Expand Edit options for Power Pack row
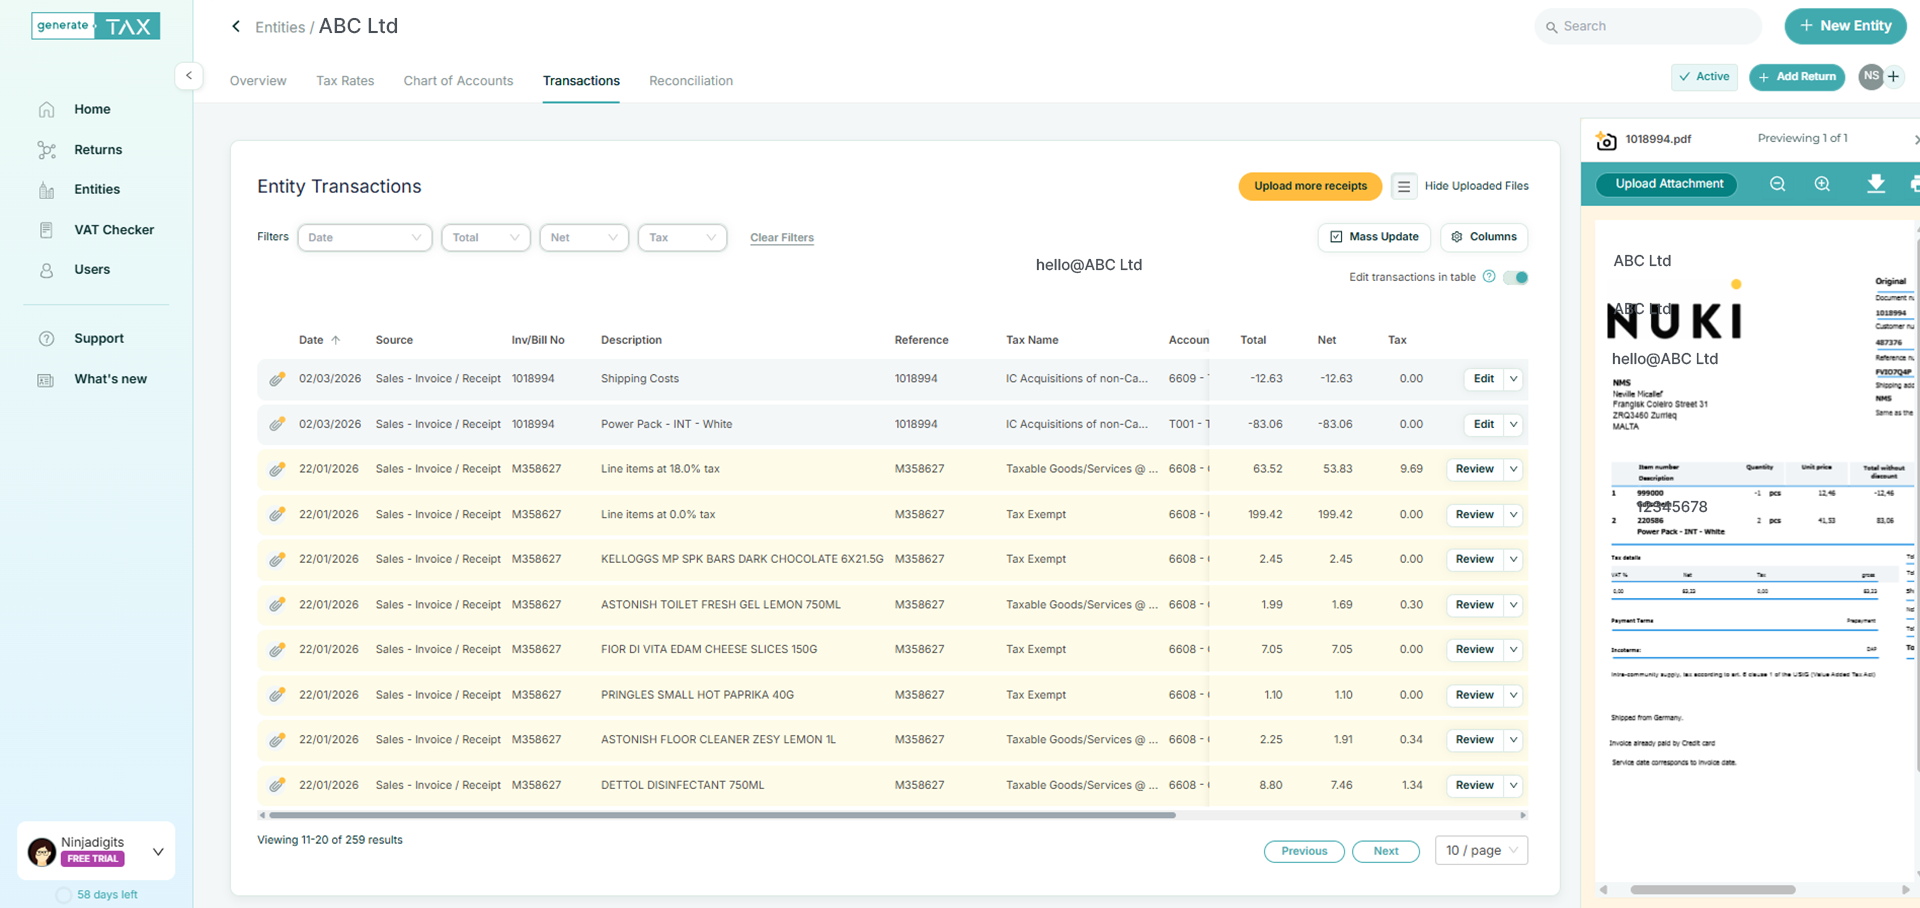 click(1513, 425)
